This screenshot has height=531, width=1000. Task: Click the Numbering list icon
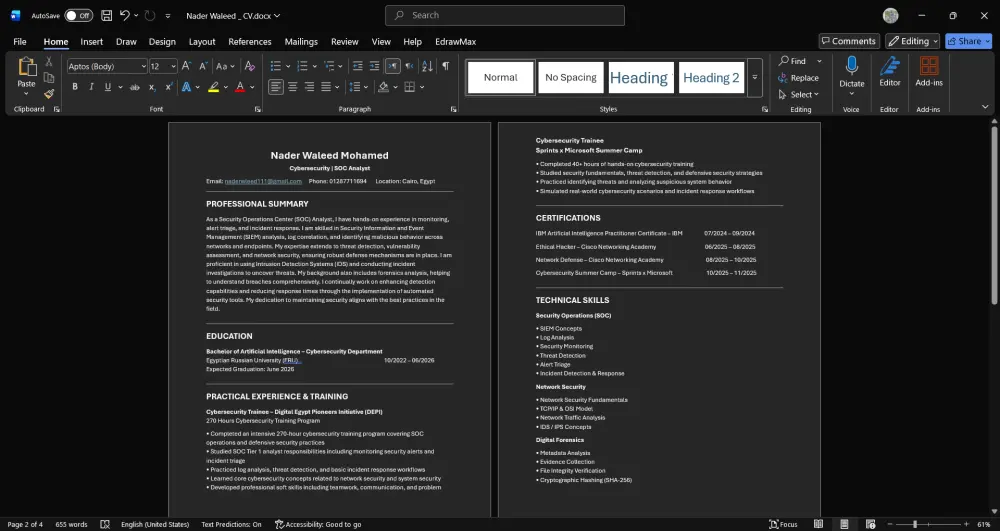(x=302, y=66)
